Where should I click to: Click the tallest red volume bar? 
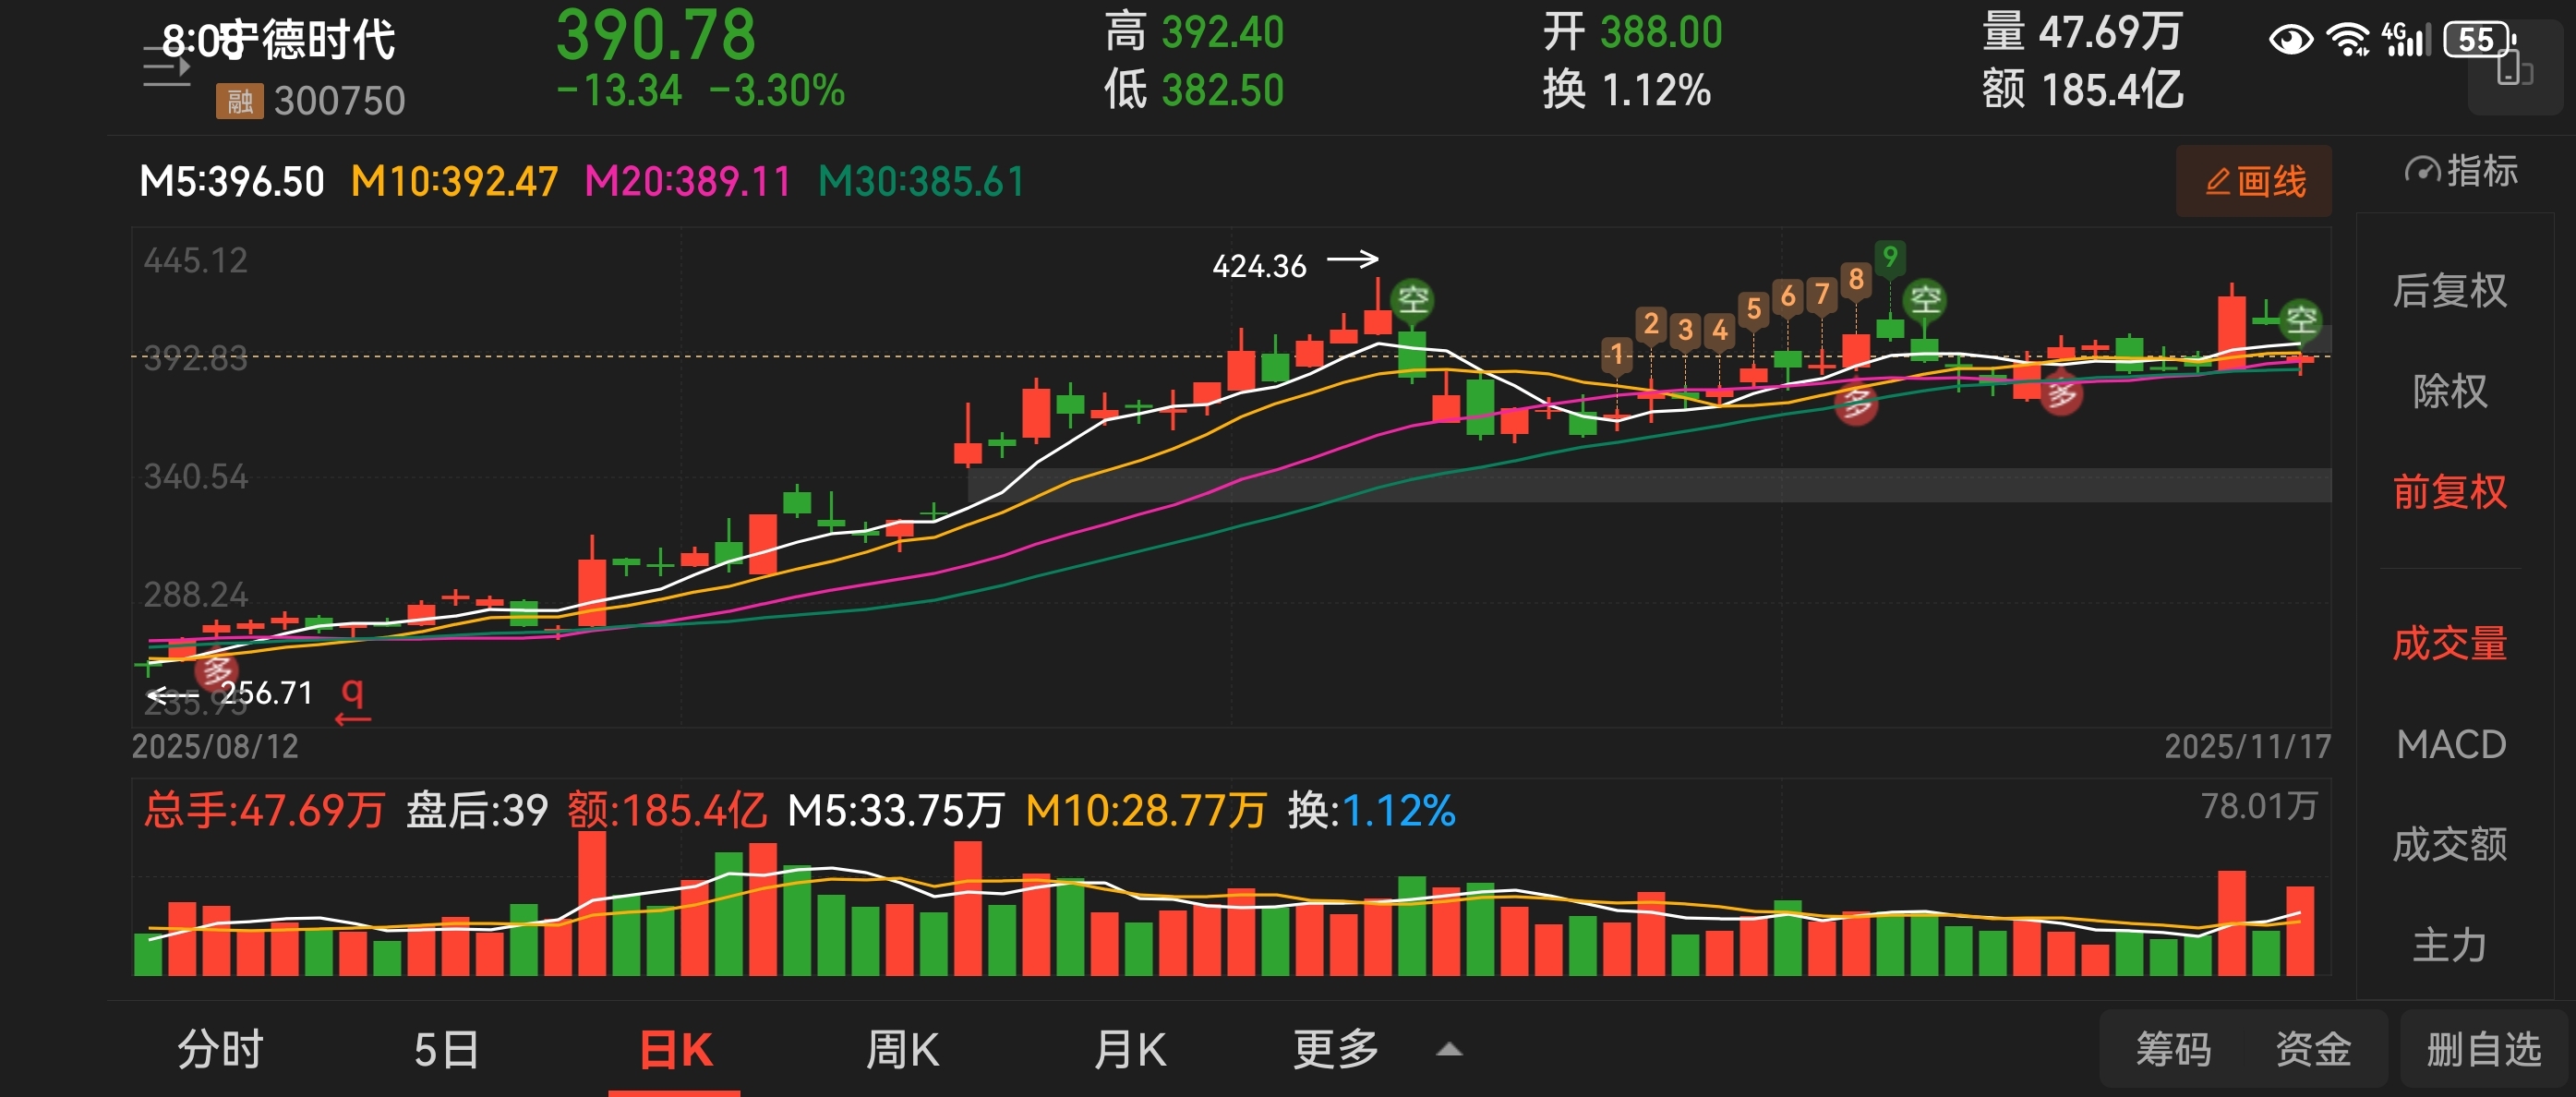point(592,902)
